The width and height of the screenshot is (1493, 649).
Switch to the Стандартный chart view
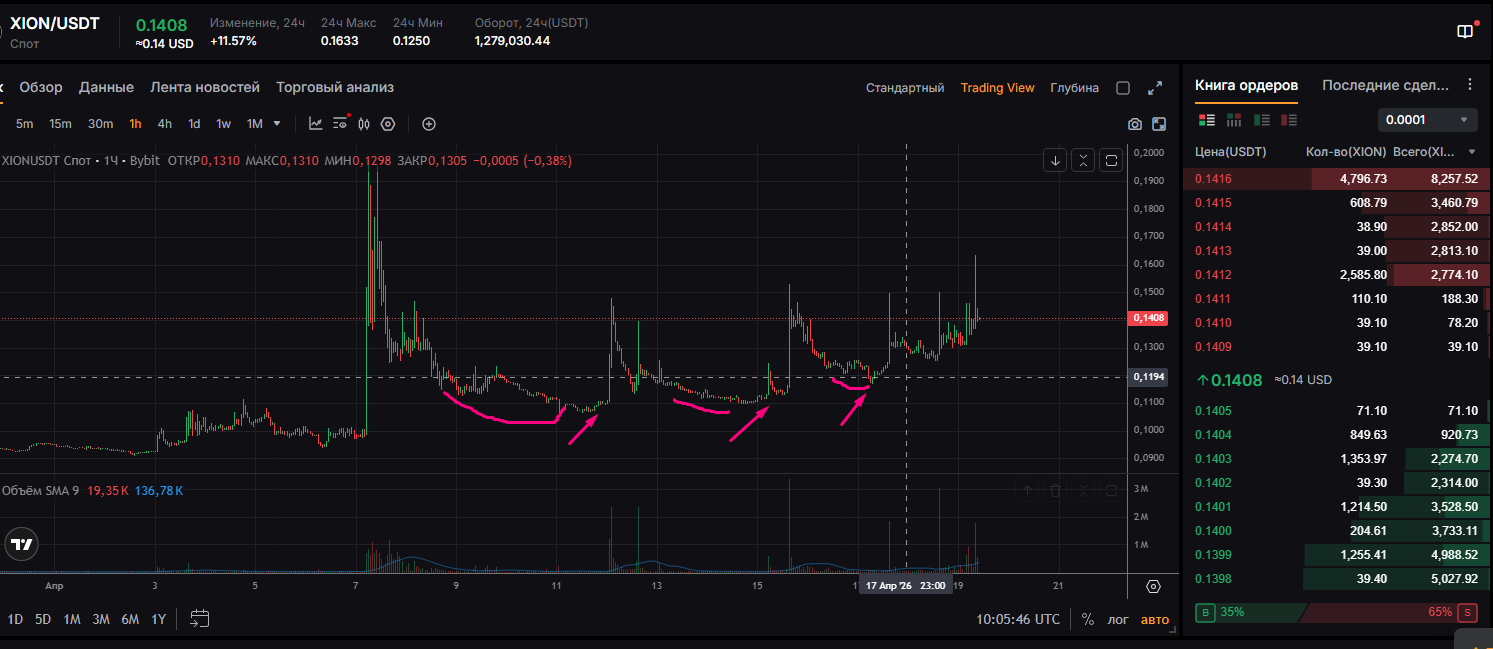click(x=905, y=88)
